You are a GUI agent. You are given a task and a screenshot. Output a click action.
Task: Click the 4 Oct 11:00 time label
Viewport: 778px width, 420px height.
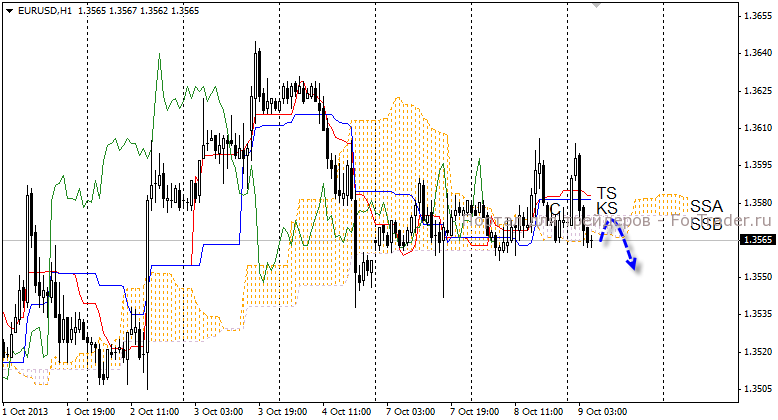(346, 411)
